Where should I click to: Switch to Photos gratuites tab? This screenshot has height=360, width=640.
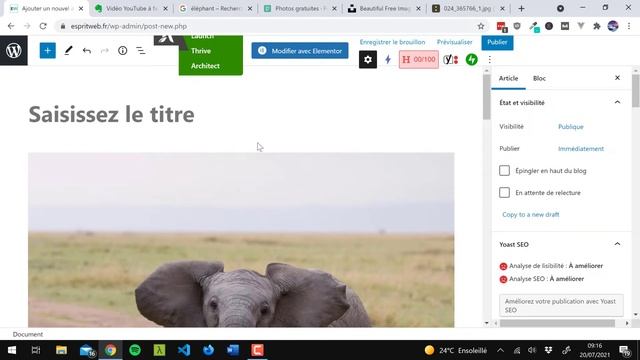tap(300, 9)
